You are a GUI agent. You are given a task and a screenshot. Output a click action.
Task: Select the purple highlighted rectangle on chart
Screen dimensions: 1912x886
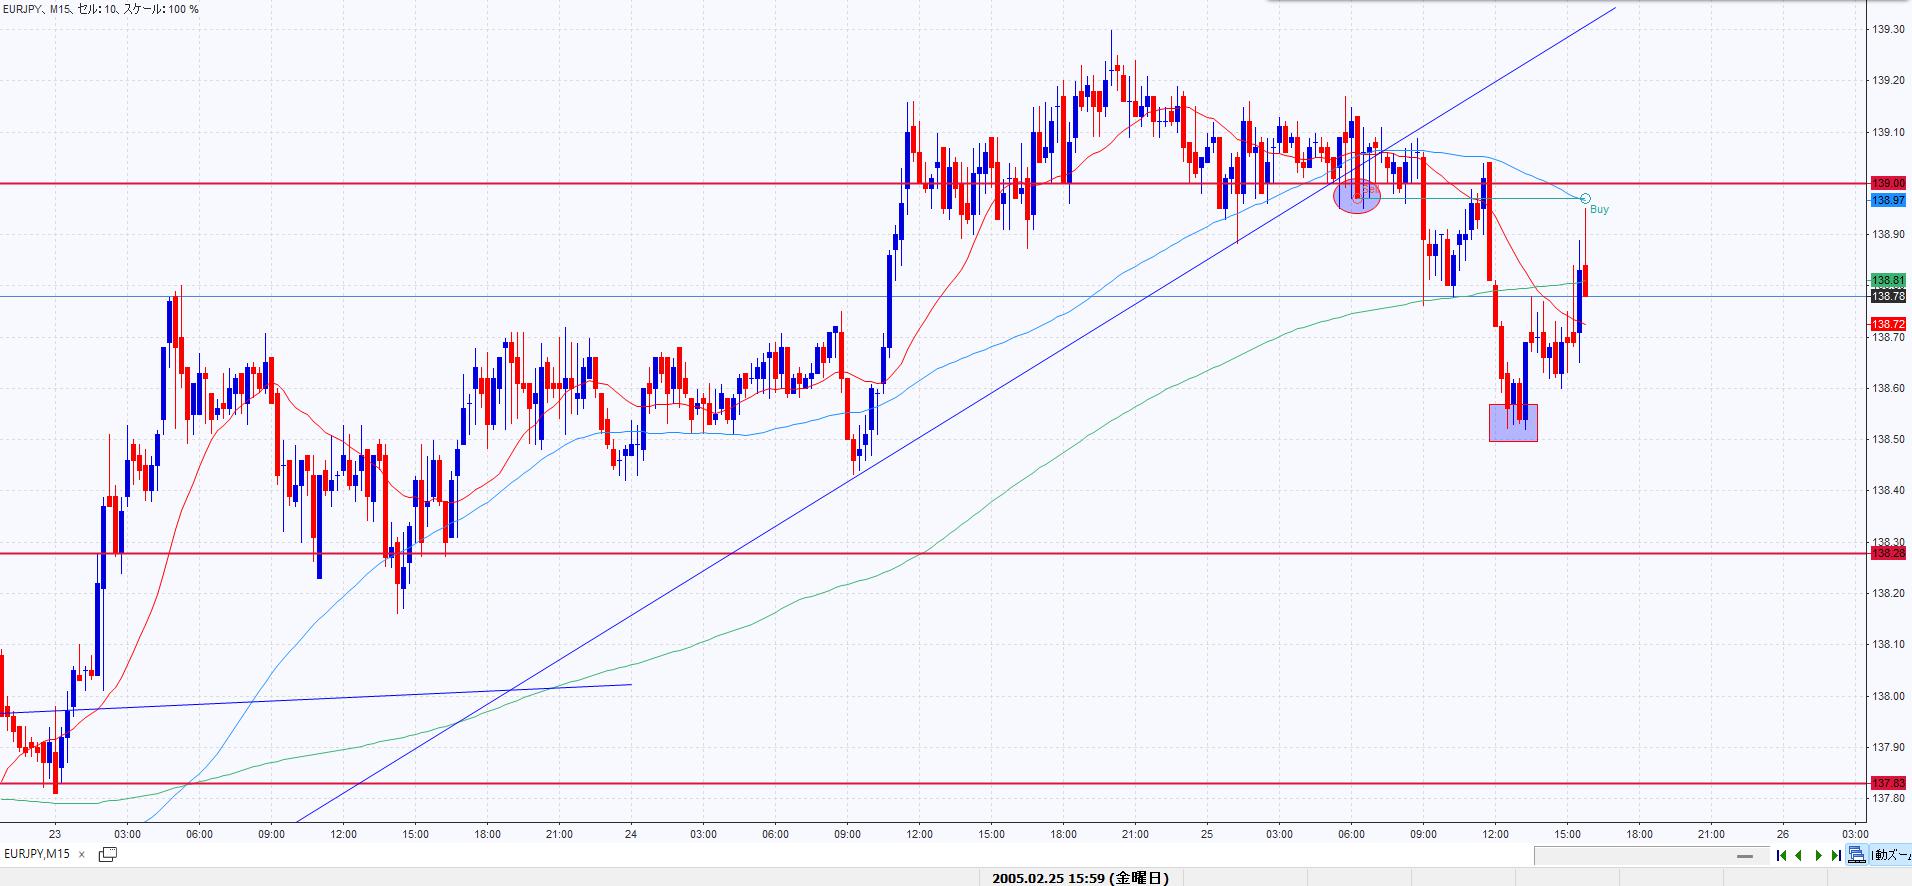coord(1513,423)
